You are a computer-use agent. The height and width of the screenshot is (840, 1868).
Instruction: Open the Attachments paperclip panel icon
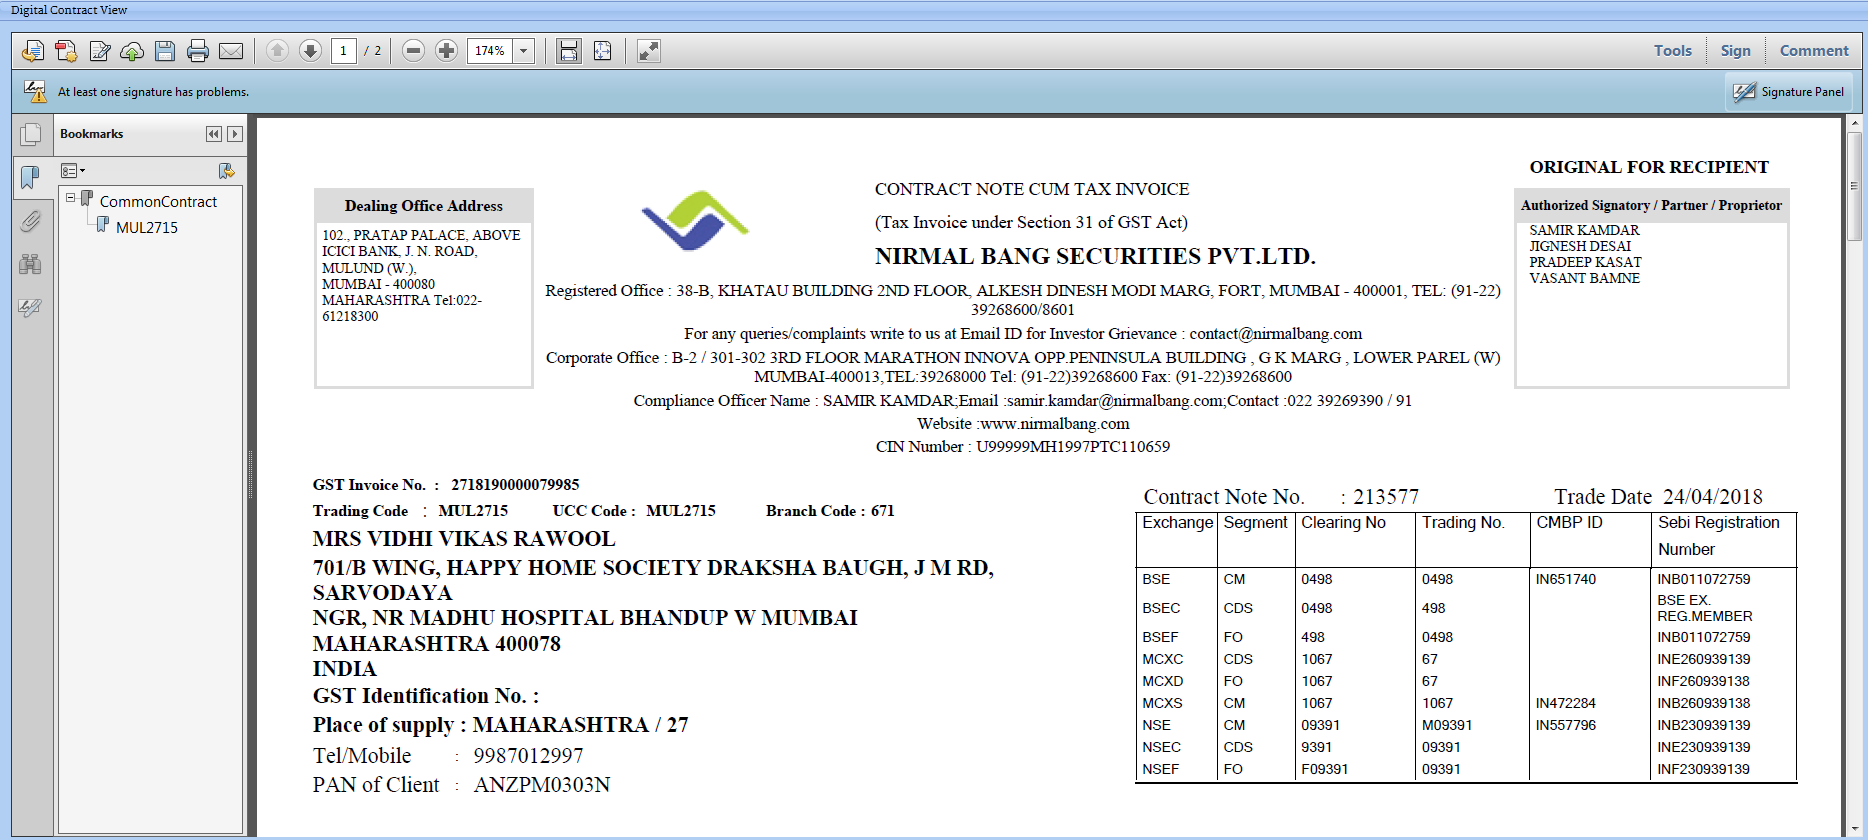31,221
